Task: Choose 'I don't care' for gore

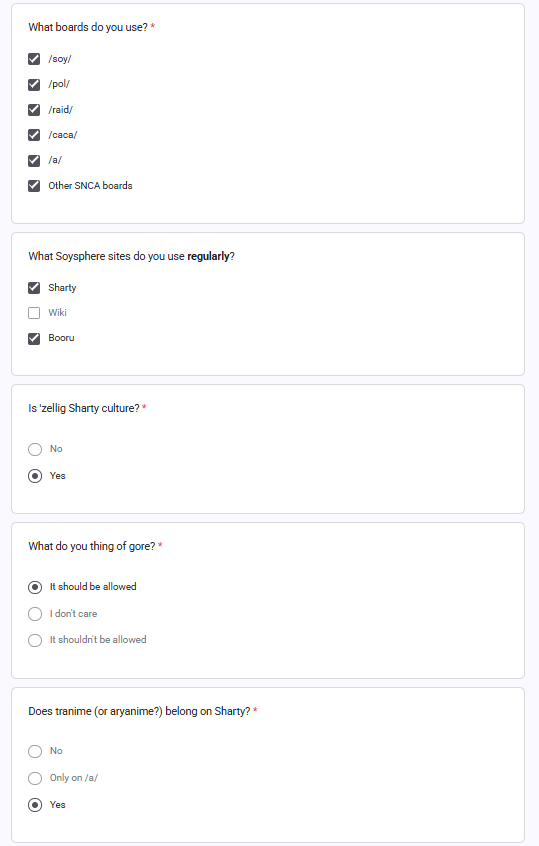Action: click(35, 614)
